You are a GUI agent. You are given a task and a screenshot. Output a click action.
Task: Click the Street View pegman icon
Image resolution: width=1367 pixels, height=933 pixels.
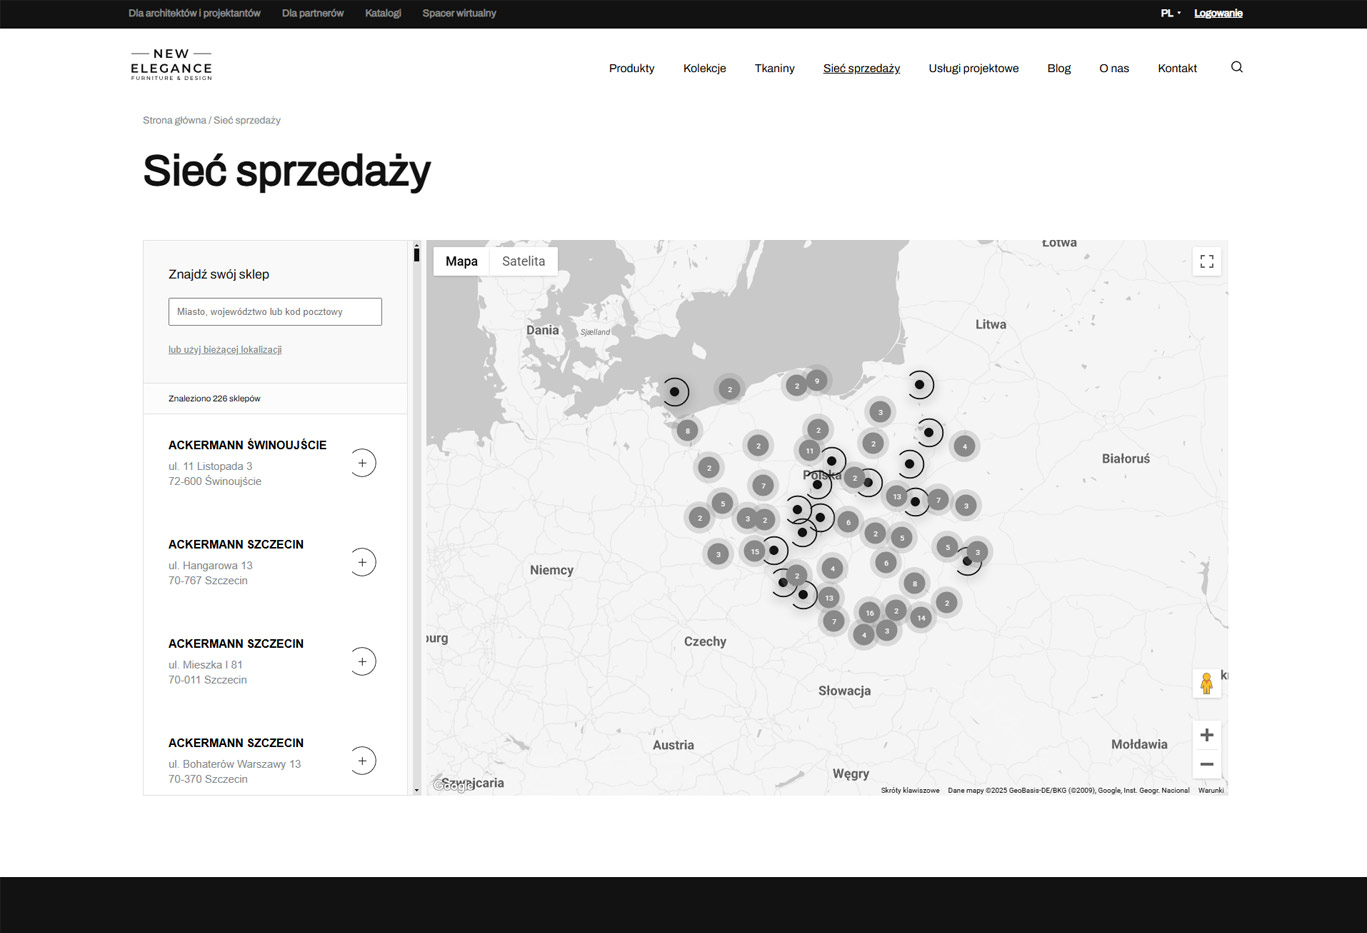pos(1206,683)
